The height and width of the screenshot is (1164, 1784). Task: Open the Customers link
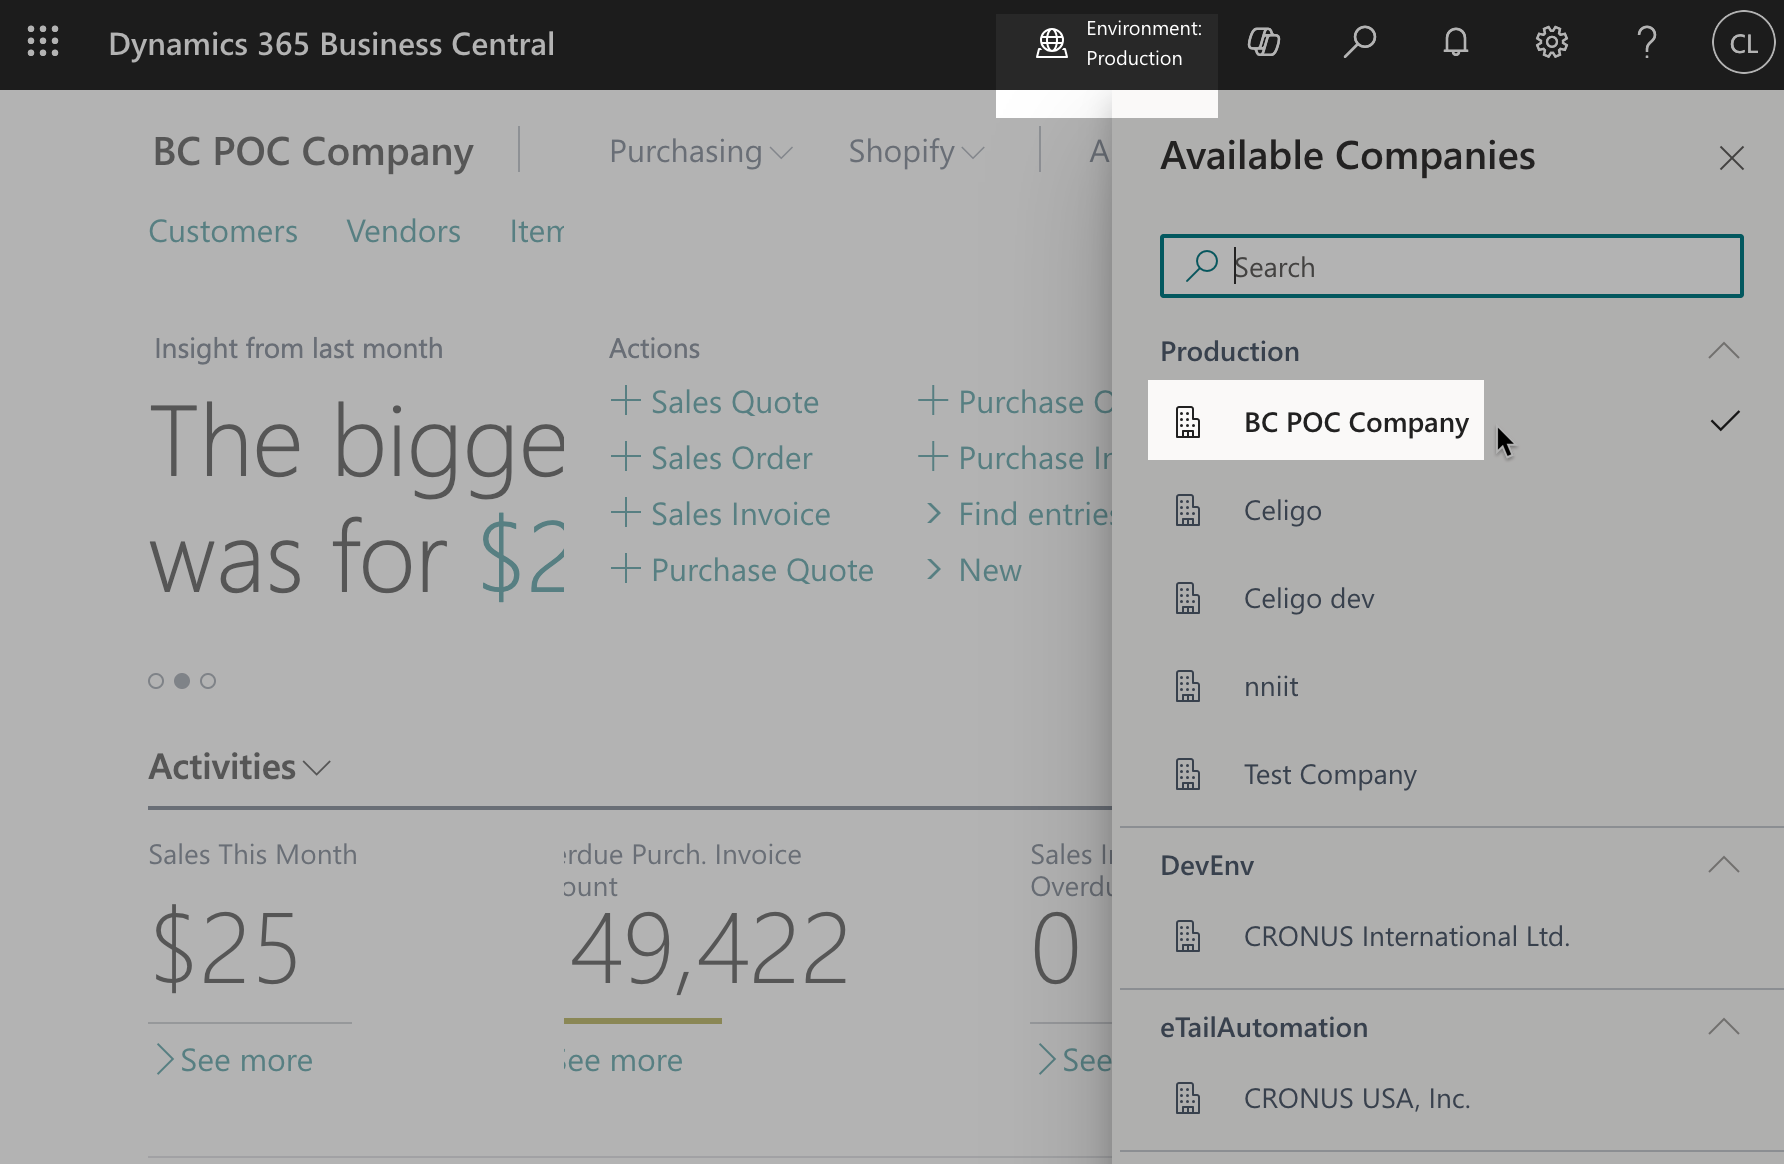click(223, 231)
